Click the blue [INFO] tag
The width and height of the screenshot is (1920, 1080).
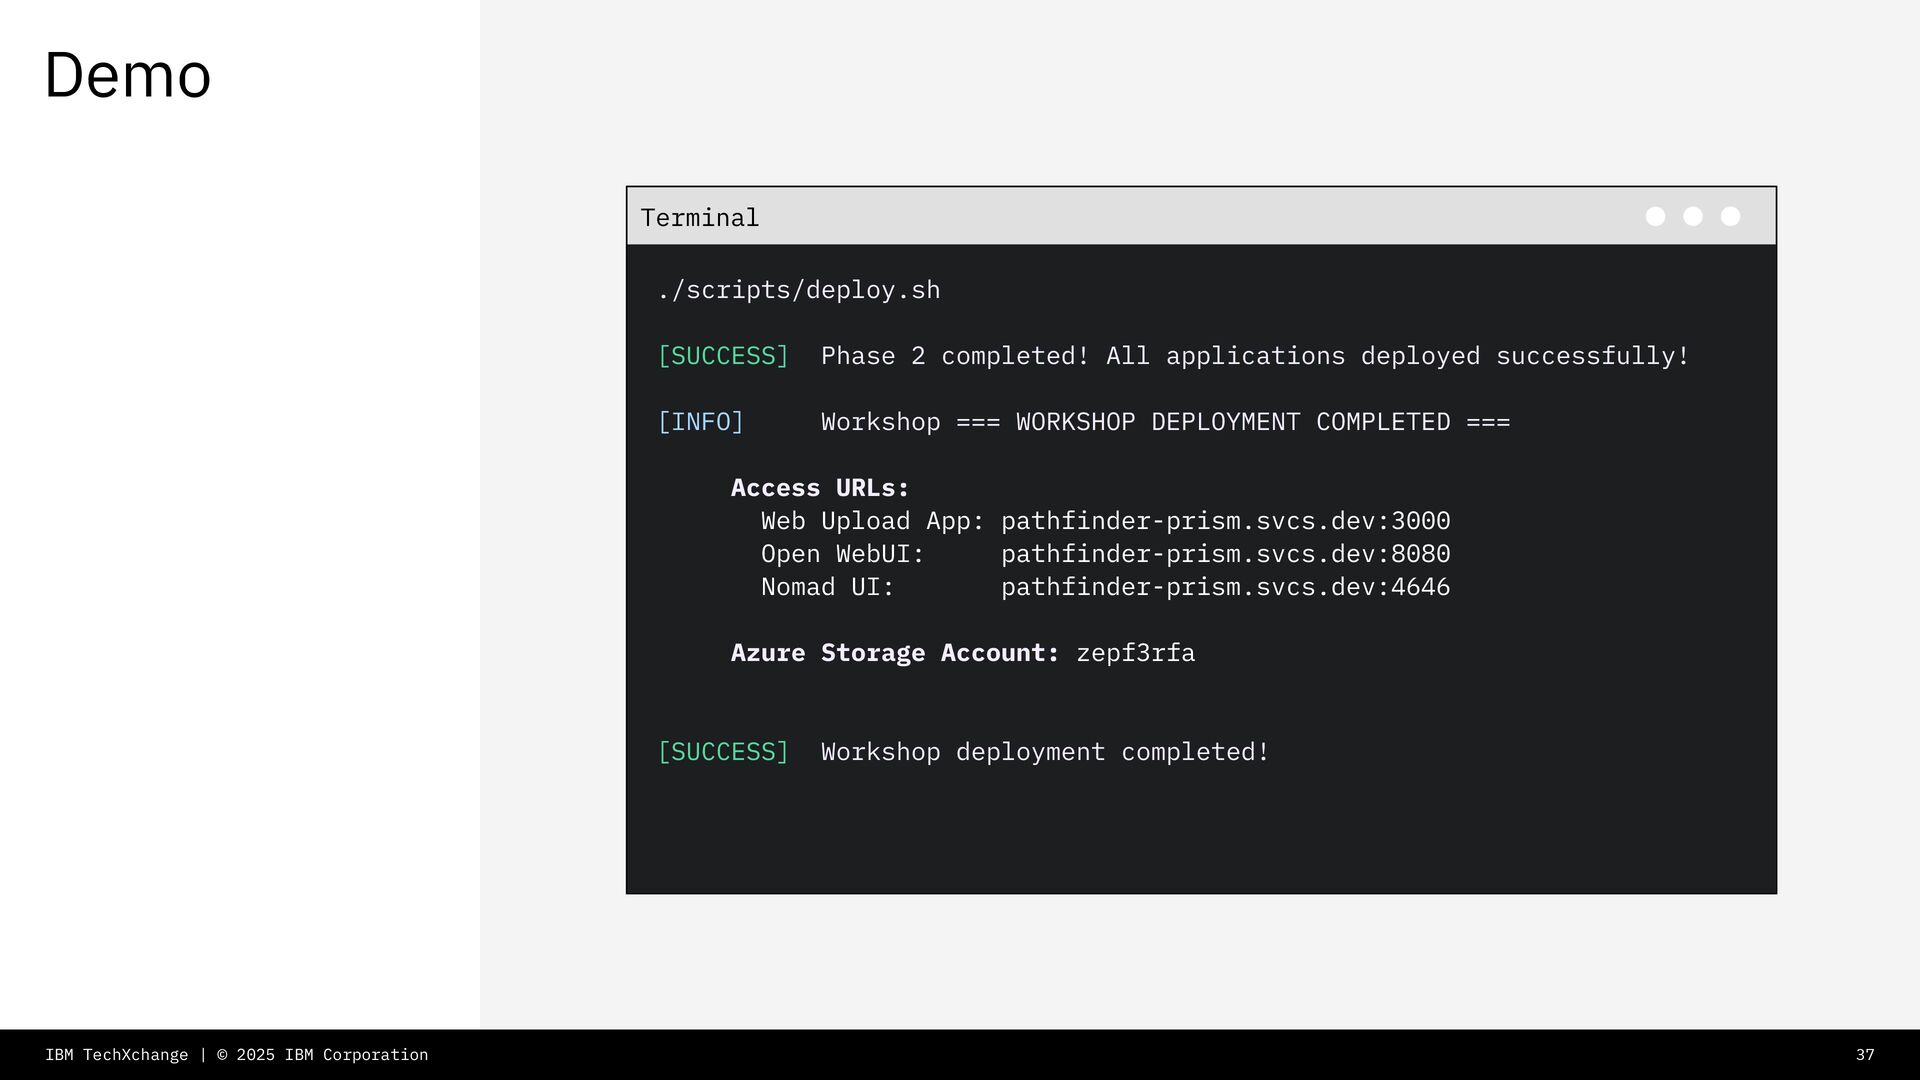pyautogui.click(x=700, y=422)
